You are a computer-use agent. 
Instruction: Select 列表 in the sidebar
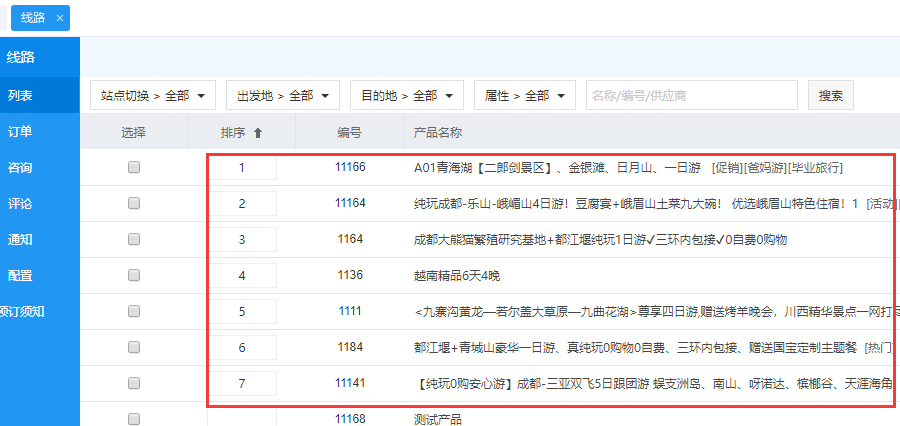click(20, 96)
